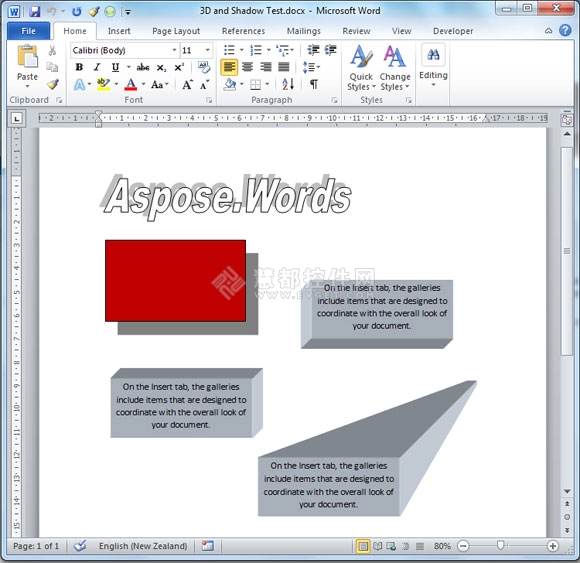Click the Text Effects glowing A icon
This screenshot has width=580, height=563.
[79, 85]
